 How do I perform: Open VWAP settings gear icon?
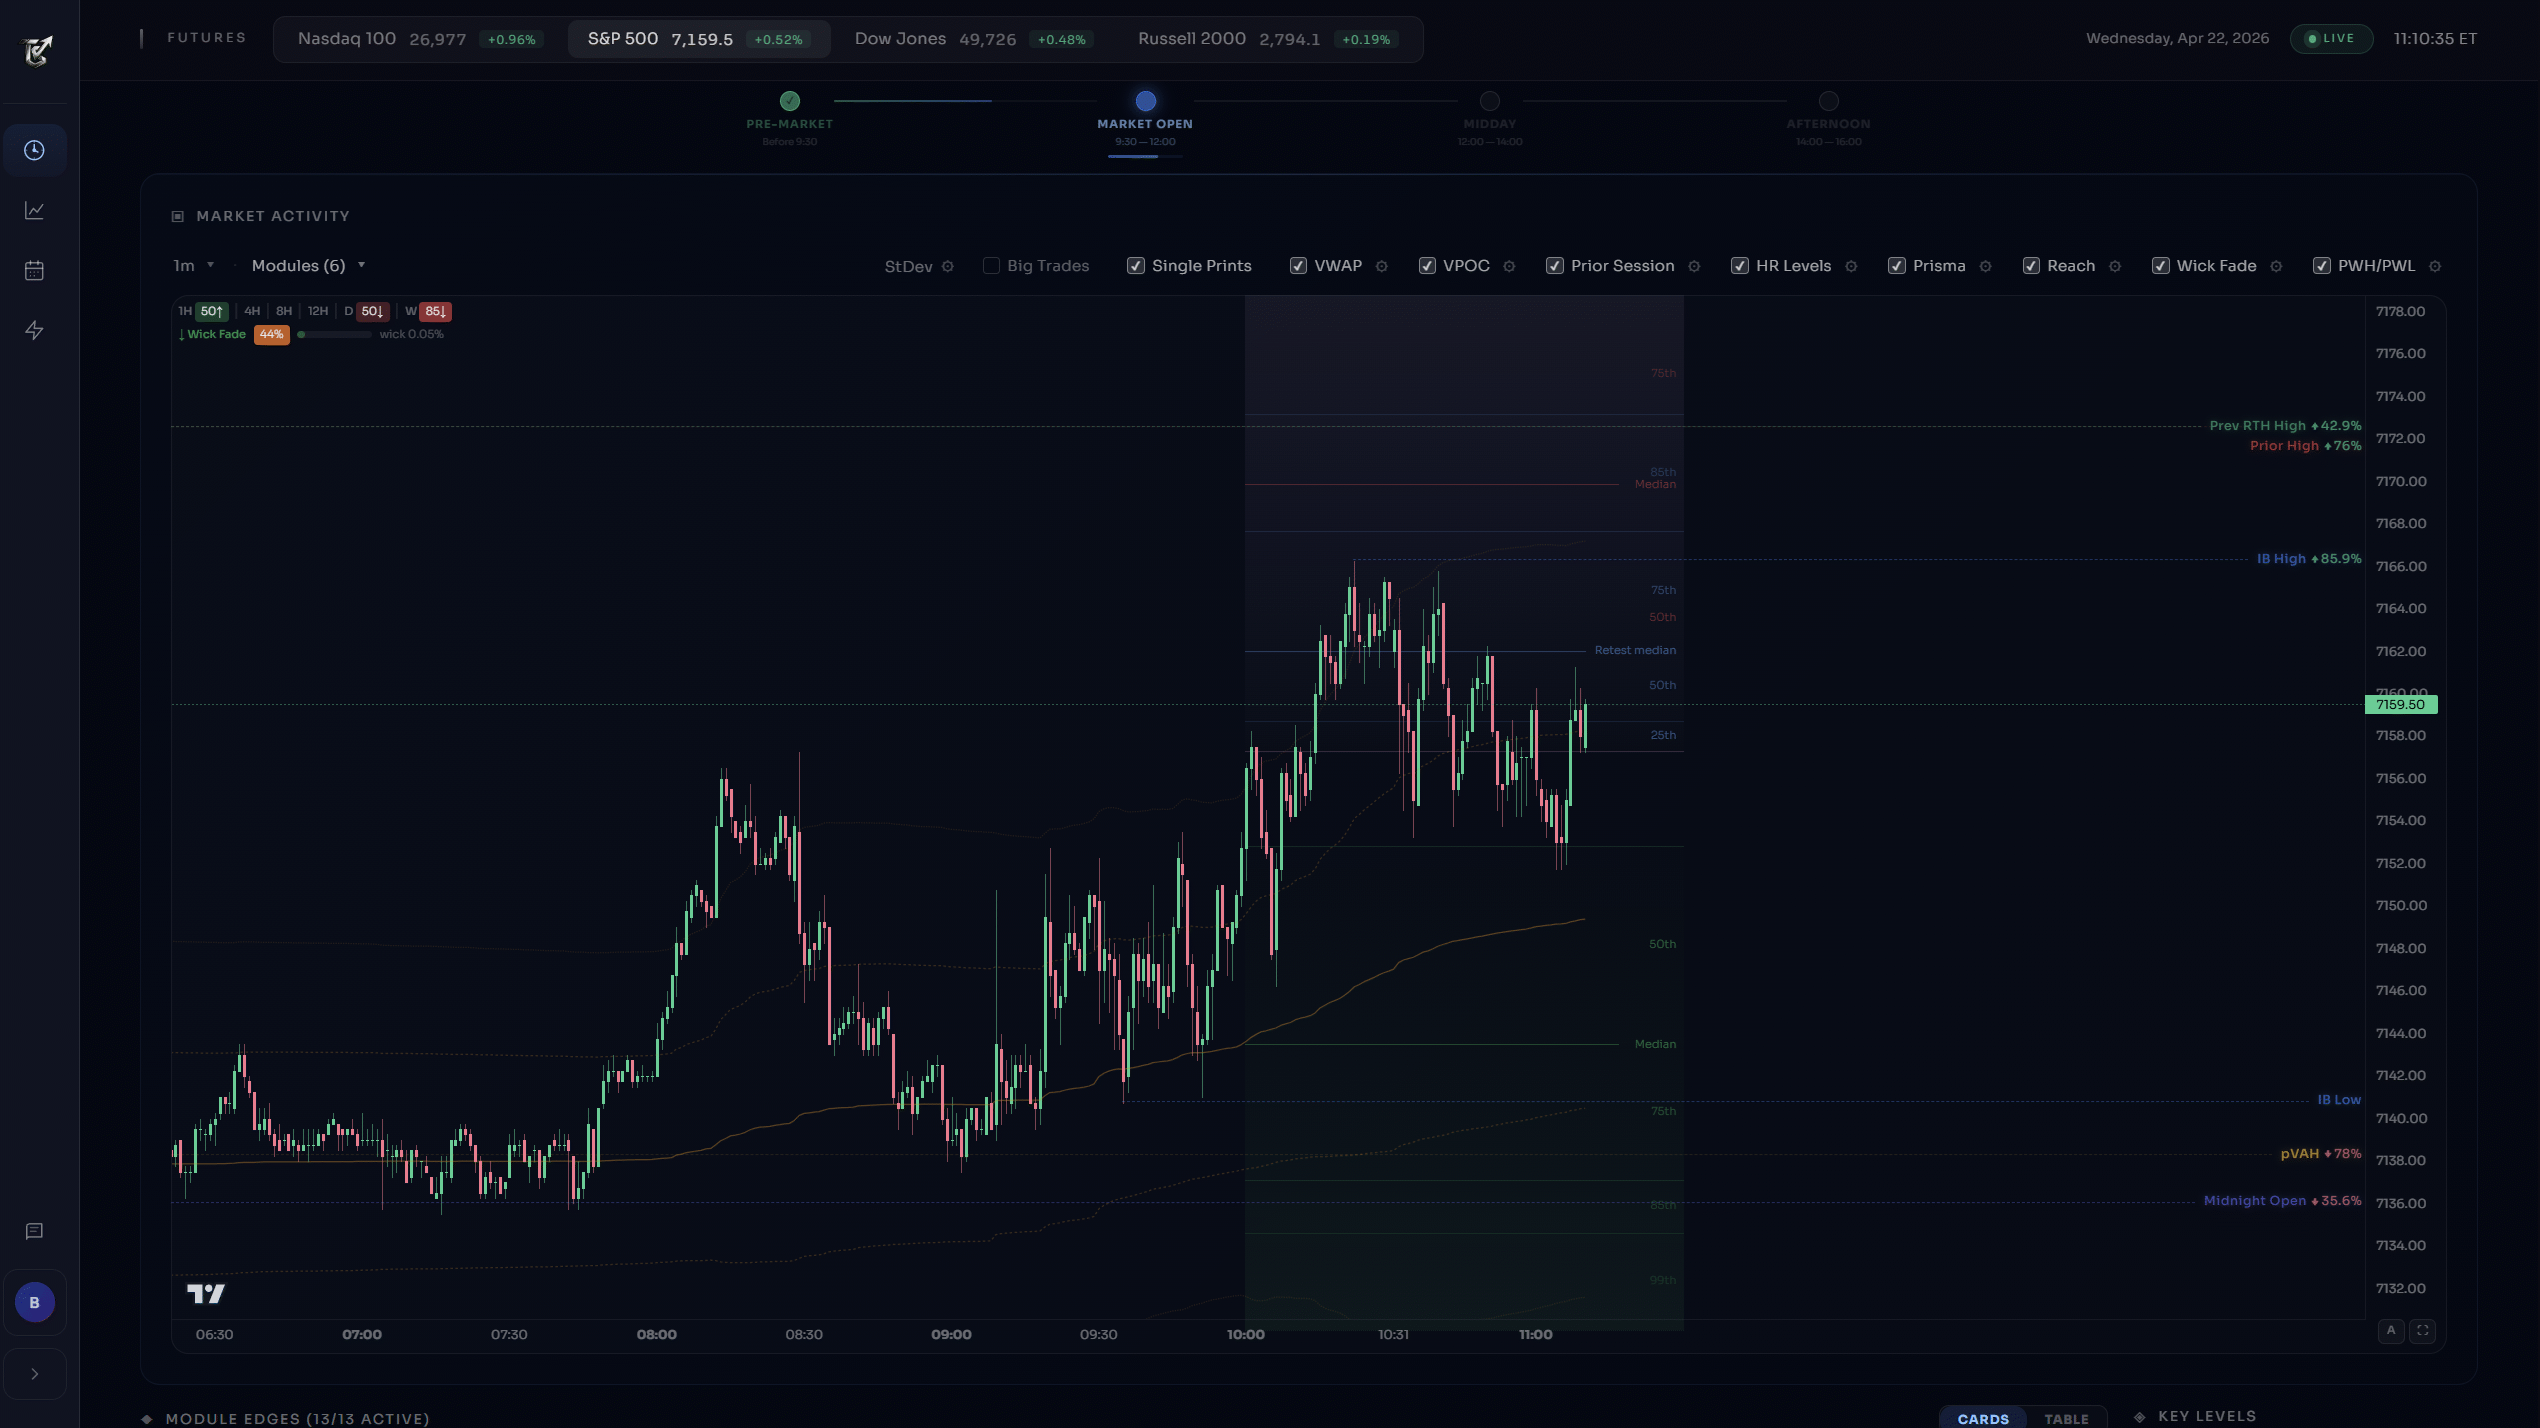tap(1381, 266)
